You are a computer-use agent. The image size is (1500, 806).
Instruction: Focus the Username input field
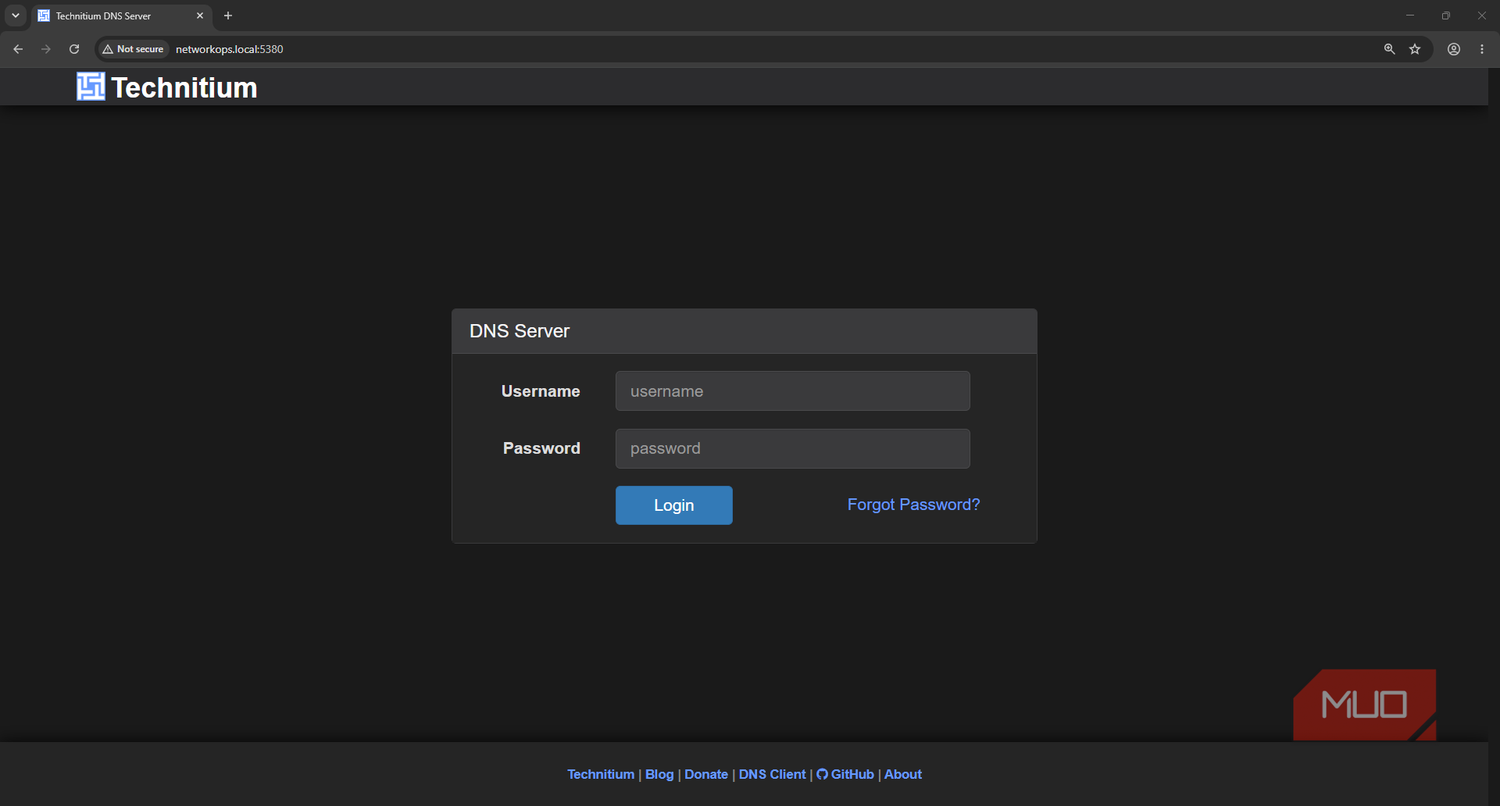click(792, 391)
